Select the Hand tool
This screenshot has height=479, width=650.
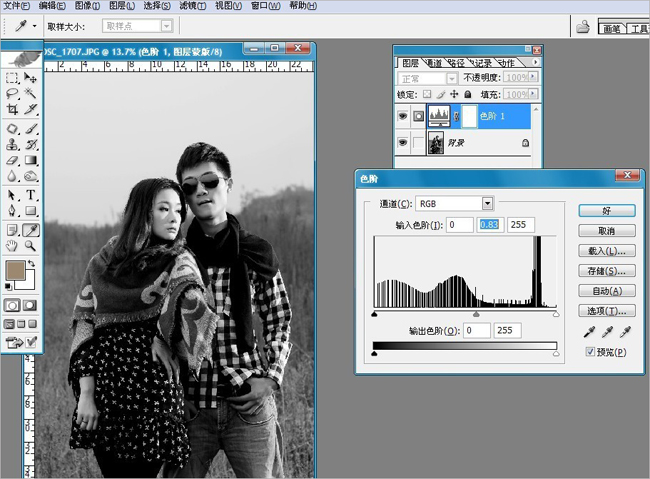12,246
